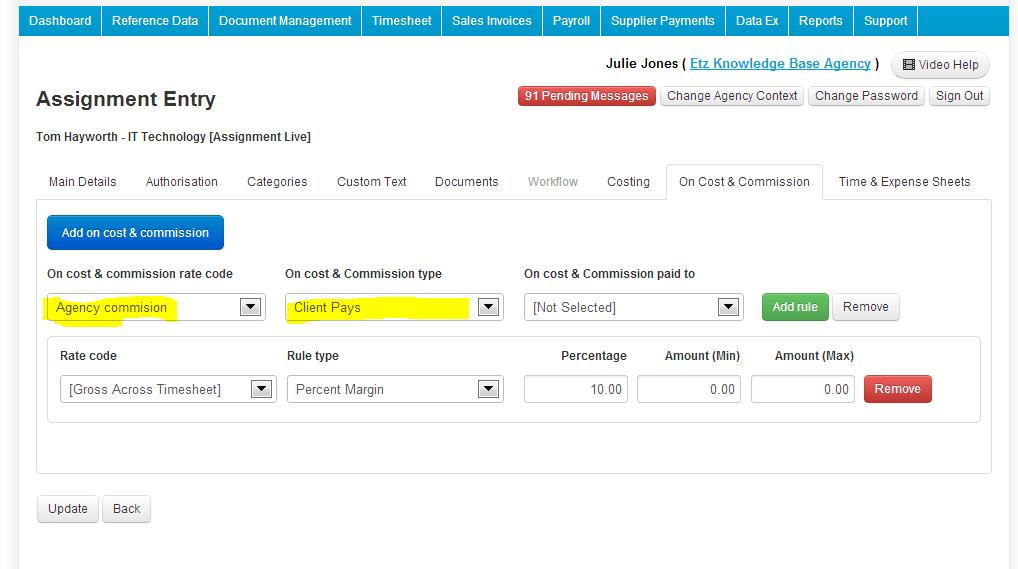Screen dimensions: 1018x569
Task: Open the Time & Expense Sheets tab
Action: point(904,182)
